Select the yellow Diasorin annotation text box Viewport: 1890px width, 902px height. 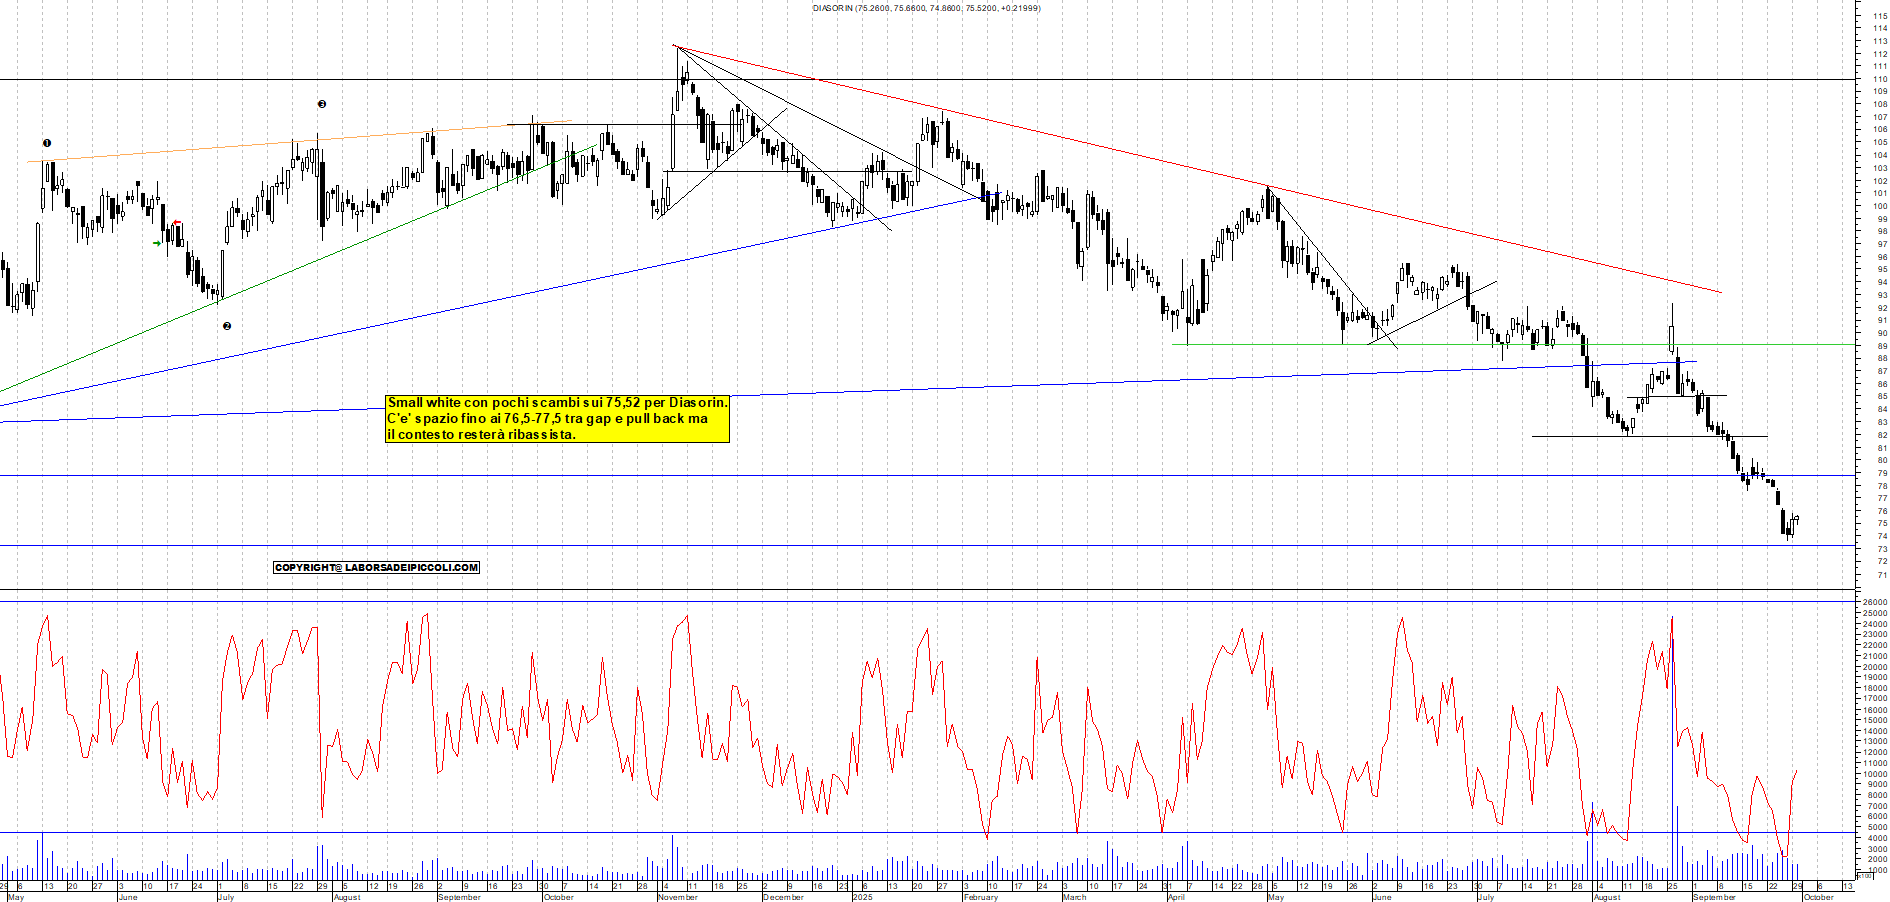(x=557, y=418)
